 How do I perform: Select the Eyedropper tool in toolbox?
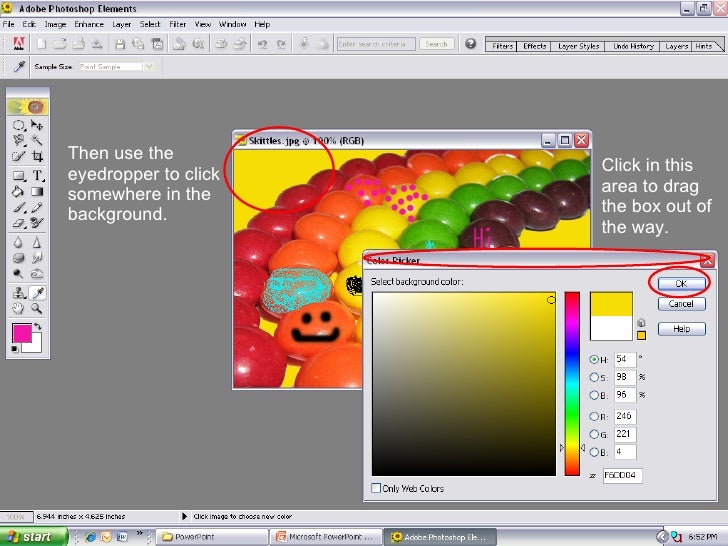37,292
